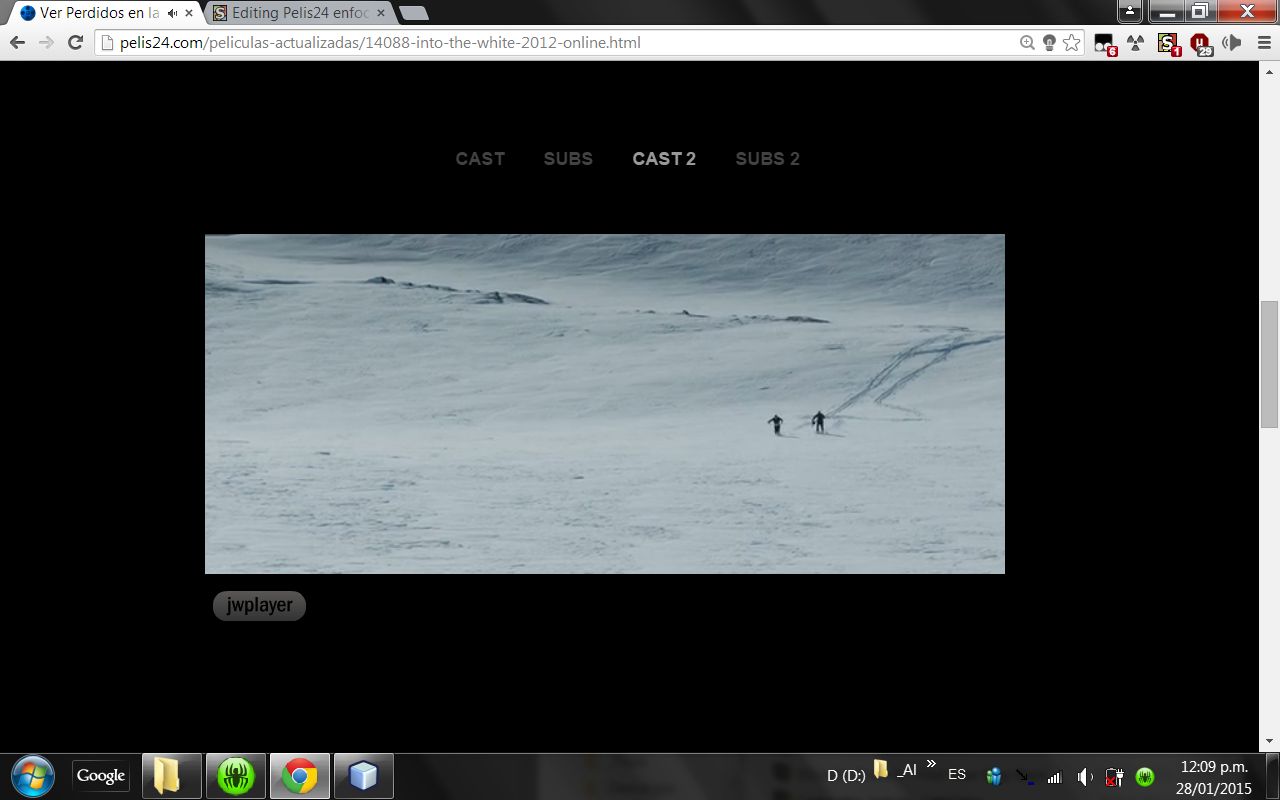The width and height of the screenshot is (1280, 800).
Task: Click the battery power tray icon
Action: (1114, 776)
